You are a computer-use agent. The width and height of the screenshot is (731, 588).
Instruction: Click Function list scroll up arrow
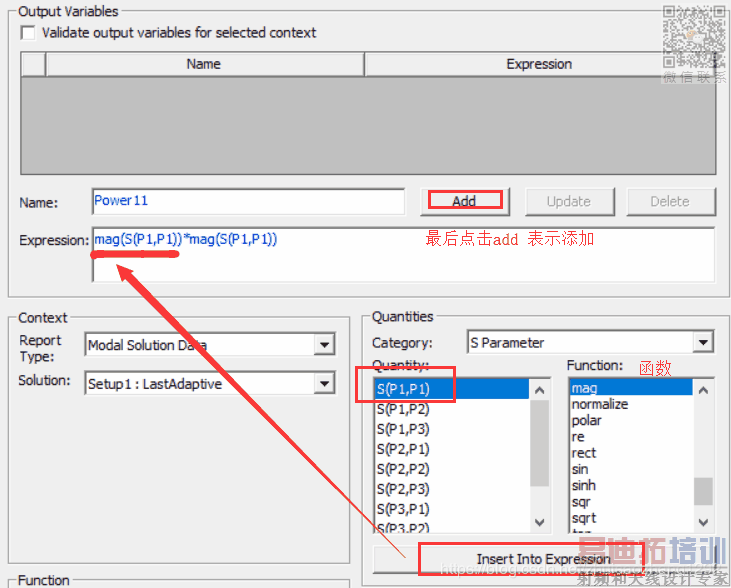click(x=703, y=390)
